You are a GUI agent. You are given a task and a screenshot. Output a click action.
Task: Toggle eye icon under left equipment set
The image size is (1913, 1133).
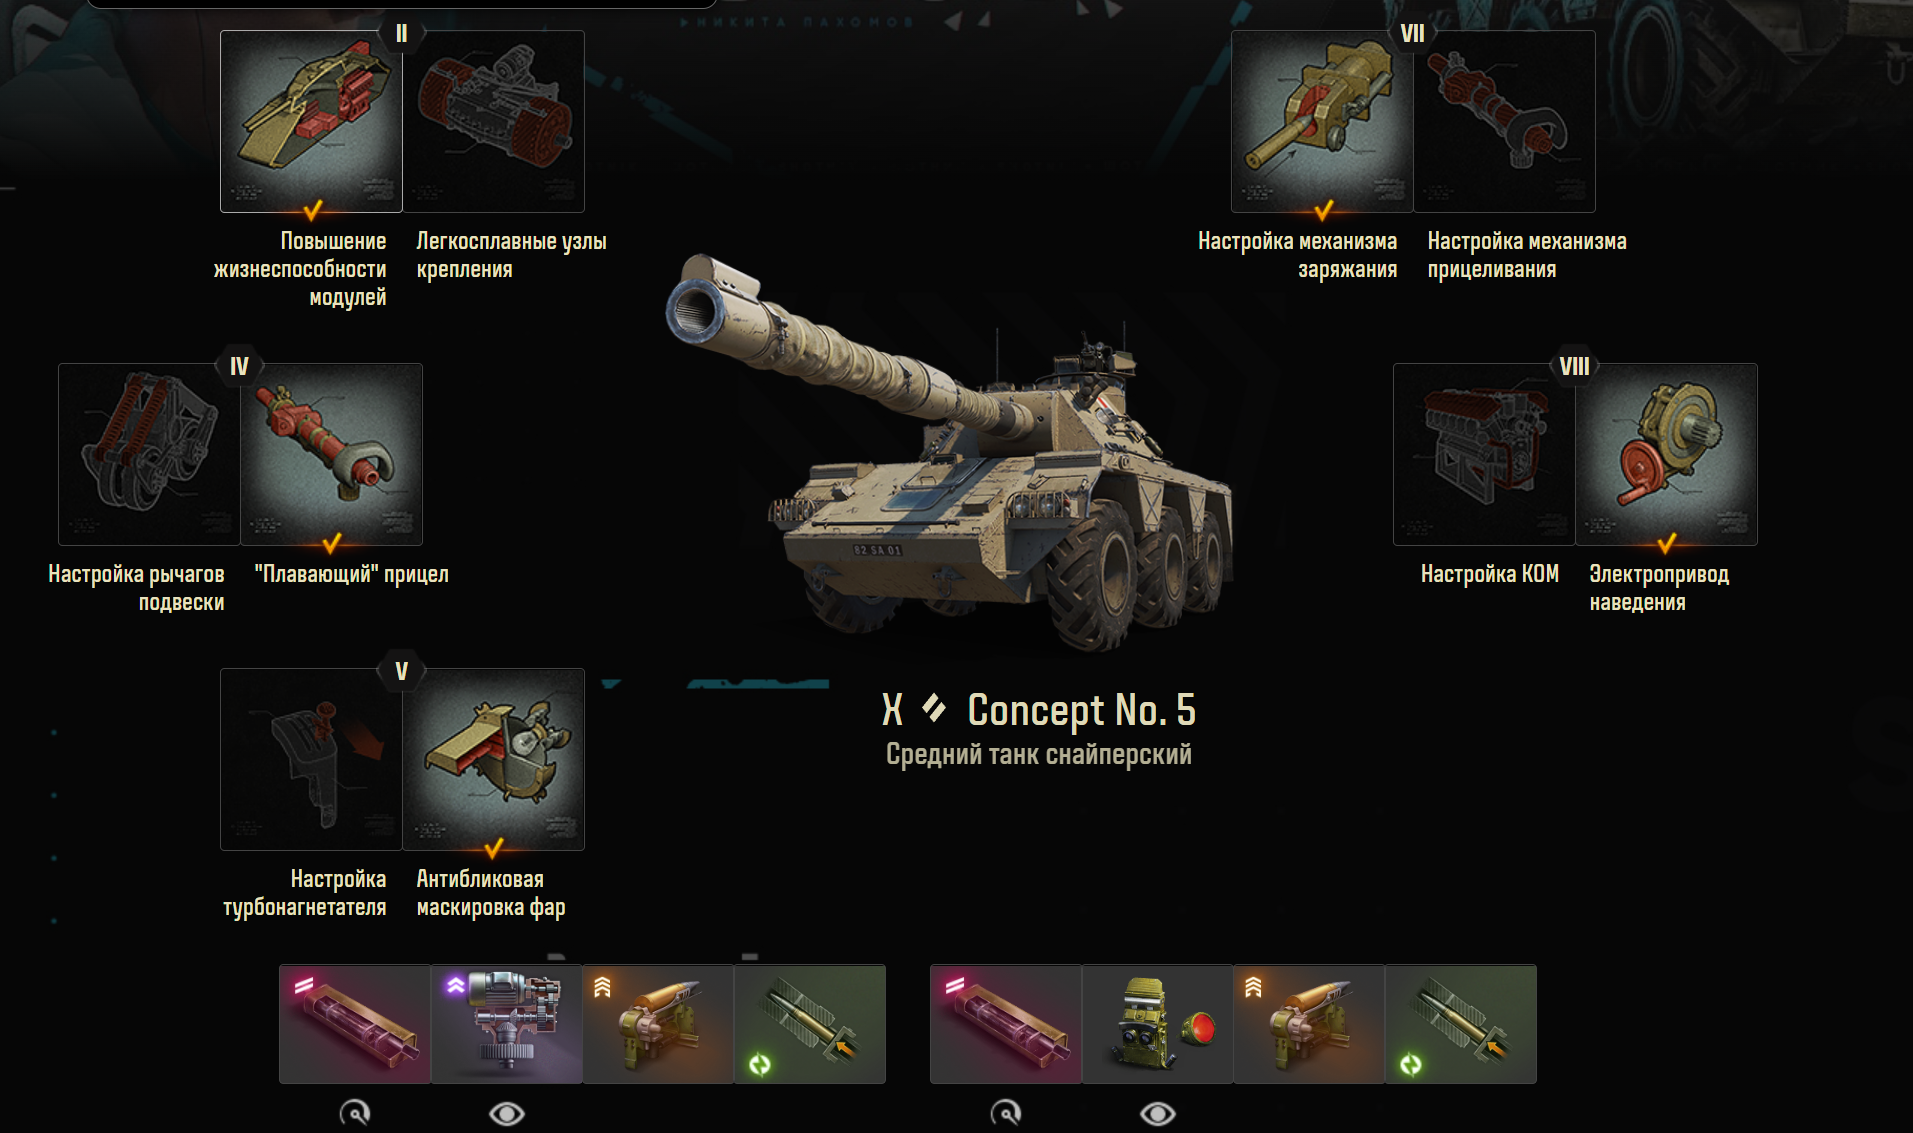(x=507, y=1113)
